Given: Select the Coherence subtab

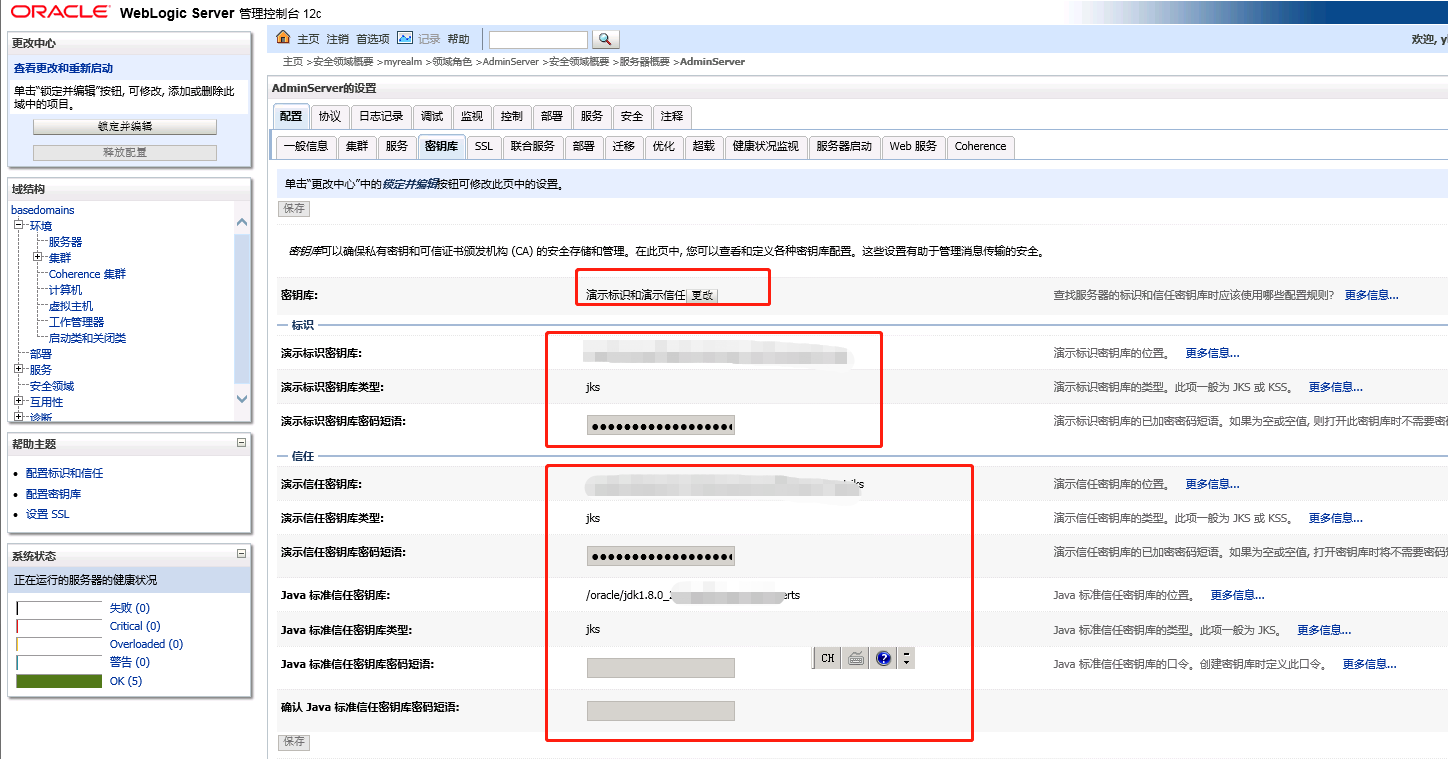Looking at the screenshot, I should click(980, 146).
